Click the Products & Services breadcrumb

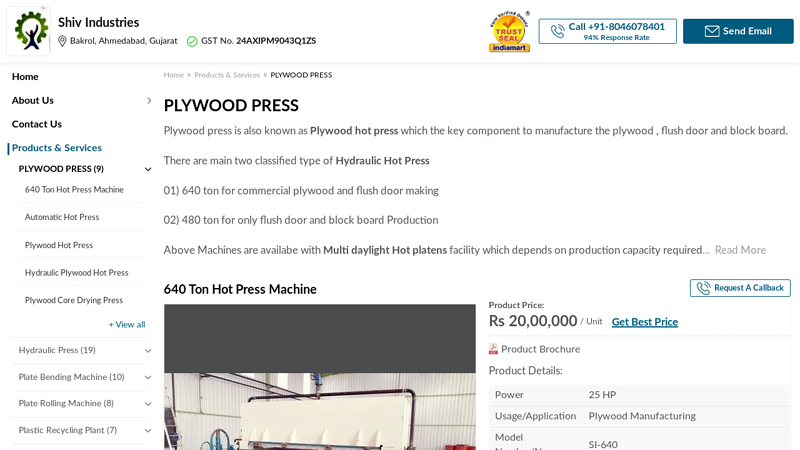click(x=227, y=75)
